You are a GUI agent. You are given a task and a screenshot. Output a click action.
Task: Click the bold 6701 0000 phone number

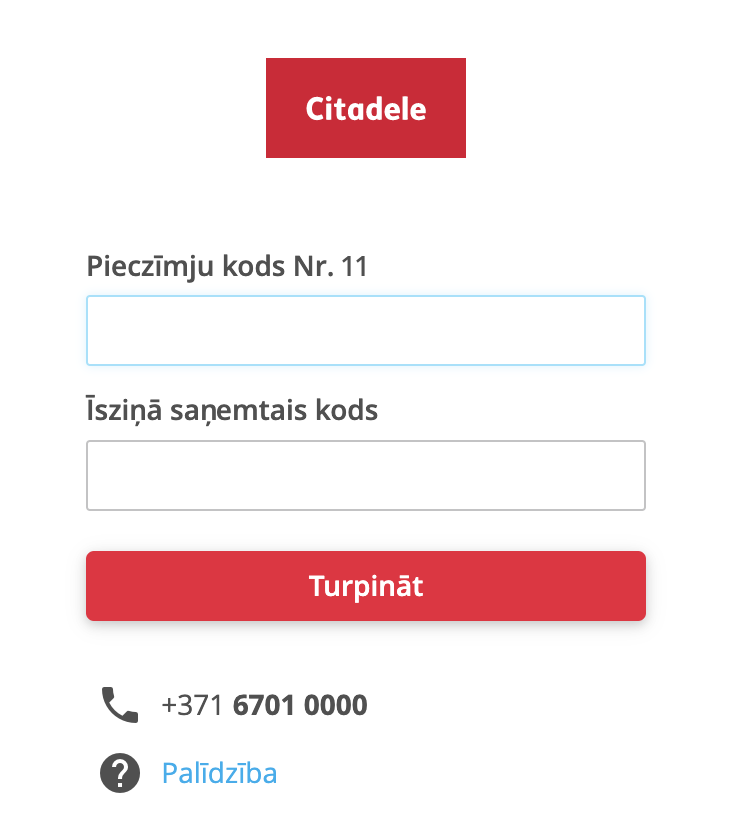(x=300, y=705)
